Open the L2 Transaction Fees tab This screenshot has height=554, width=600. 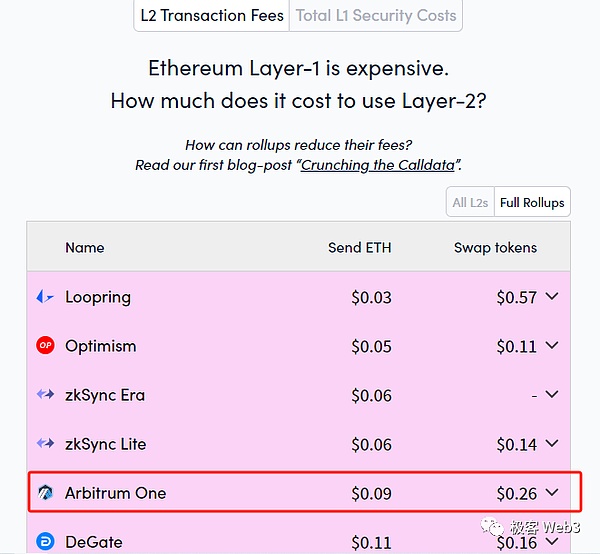click(x=211, y=15)
